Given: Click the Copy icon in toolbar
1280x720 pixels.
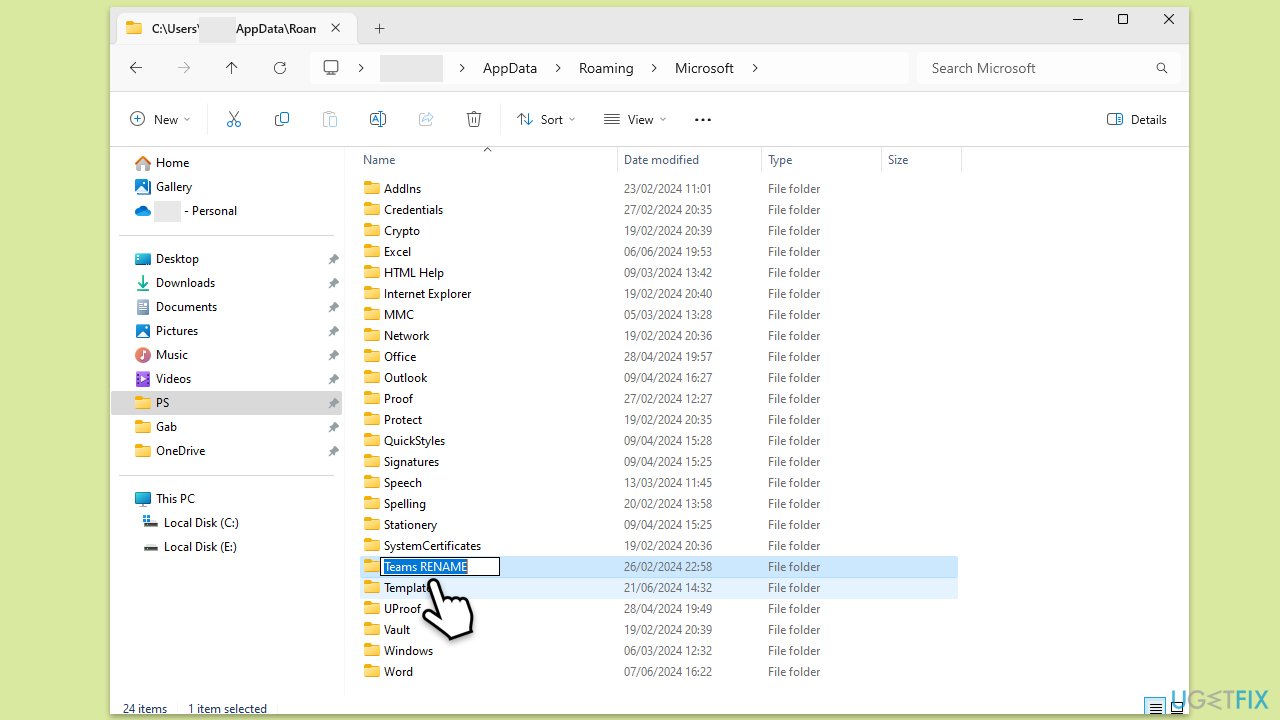Looking at the screenshot, I should tap(282, 119).
